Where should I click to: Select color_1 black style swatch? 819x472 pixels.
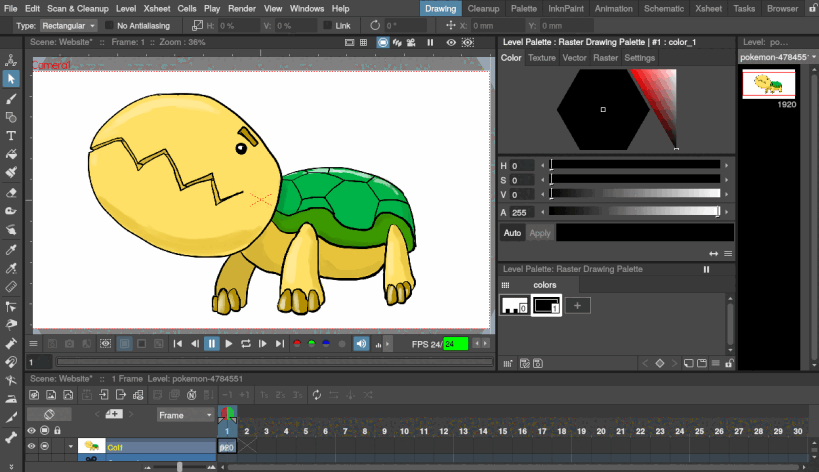point(546,305)
